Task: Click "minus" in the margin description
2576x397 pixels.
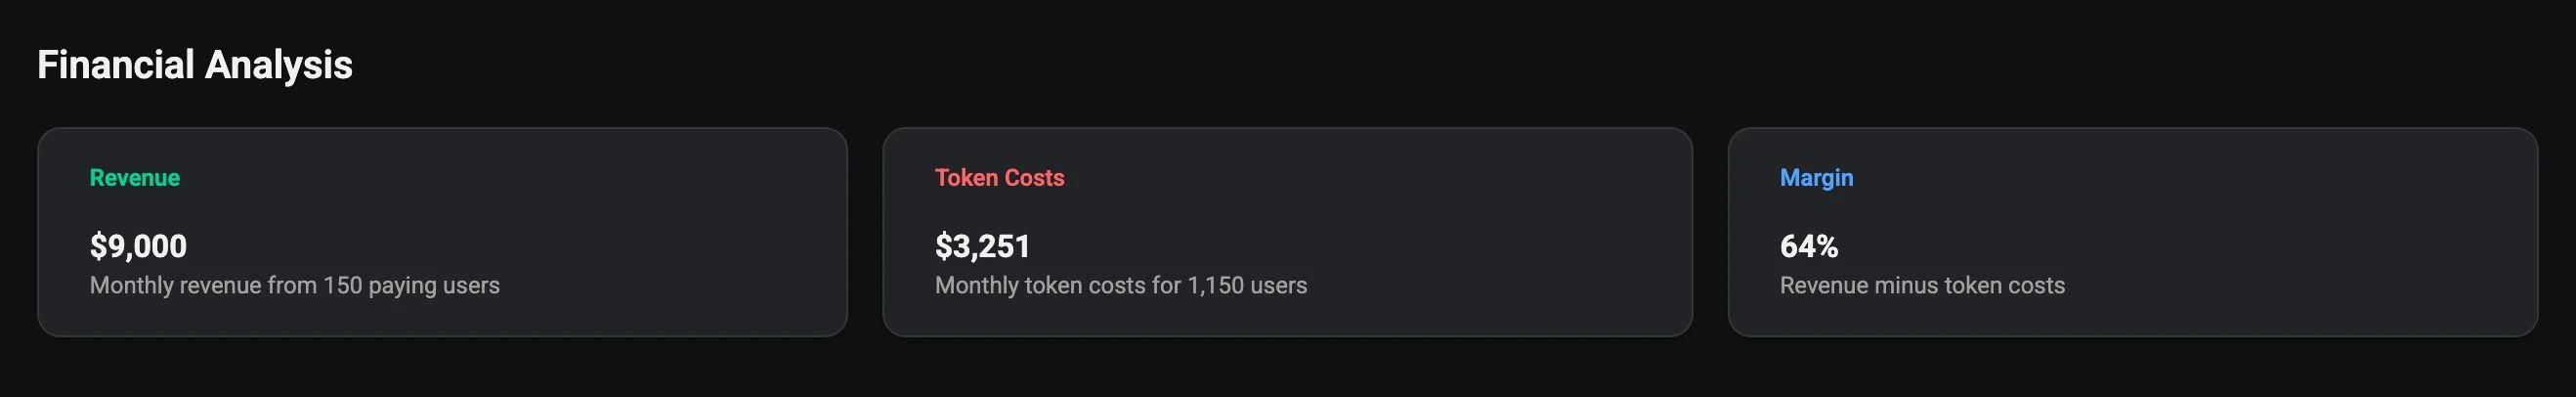Action: [x=1903, y=286]
